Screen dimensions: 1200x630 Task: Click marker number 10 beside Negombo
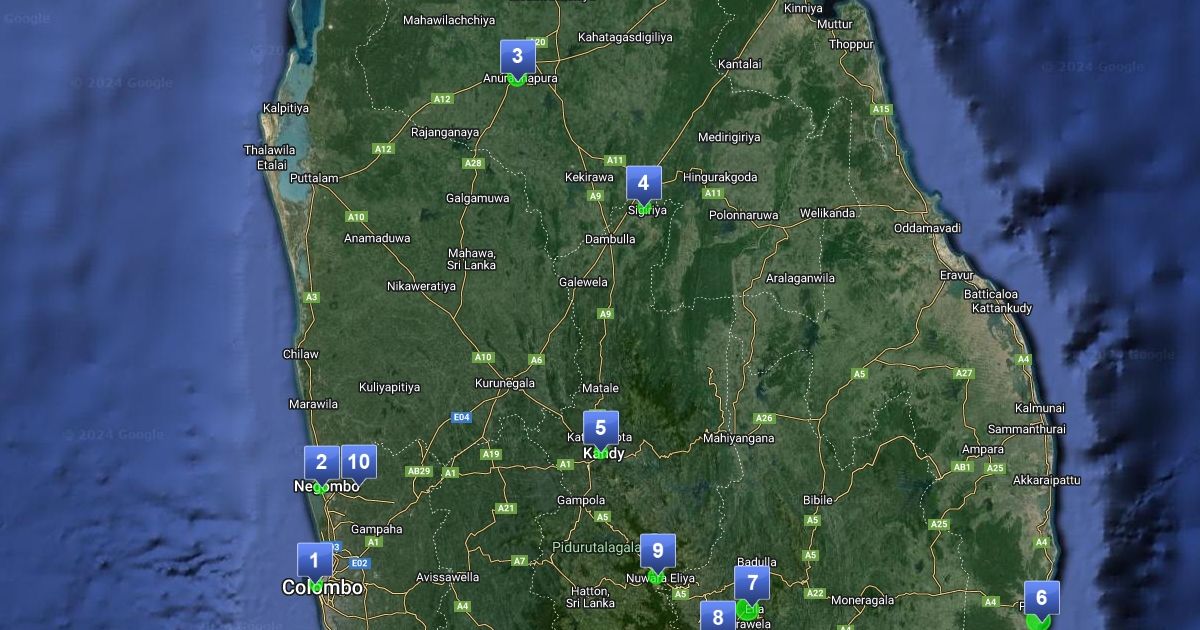click(x=359, y=462)
